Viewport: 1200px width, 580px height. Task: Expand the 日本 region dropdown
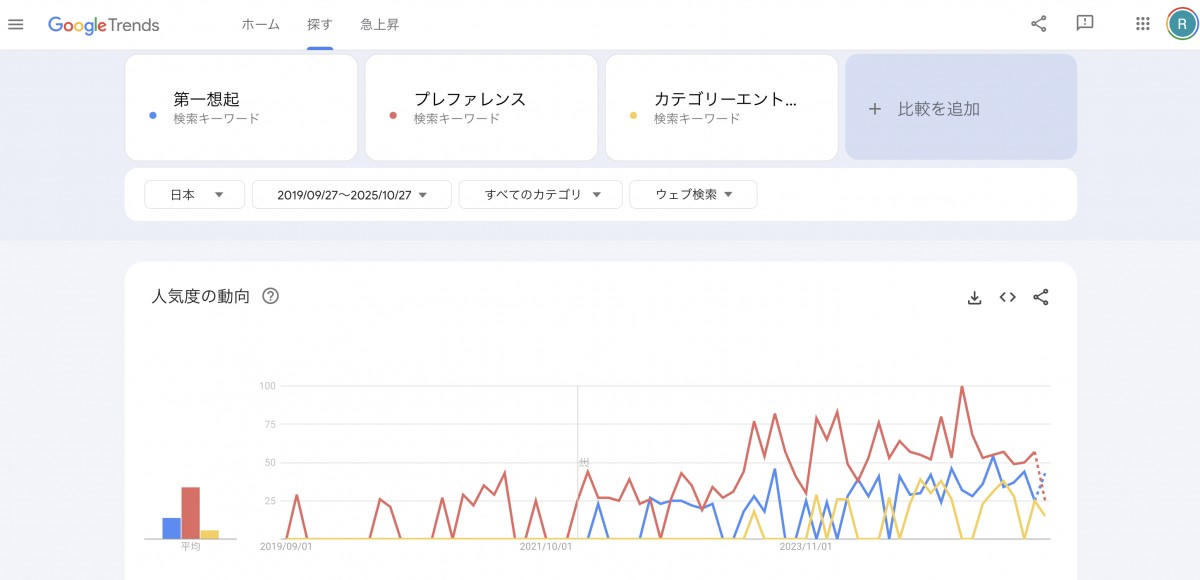tap(195, 195)
